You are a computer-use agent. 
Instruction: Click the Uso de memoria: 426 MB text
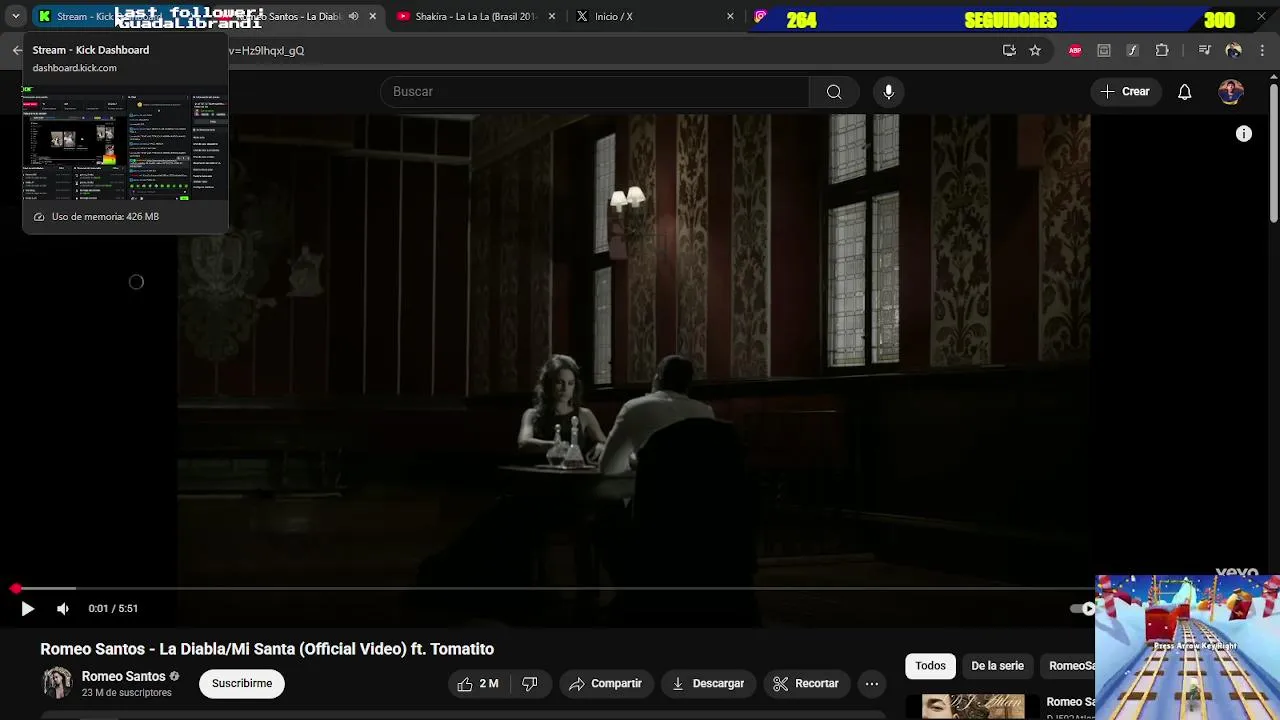[x=105, y=217]
